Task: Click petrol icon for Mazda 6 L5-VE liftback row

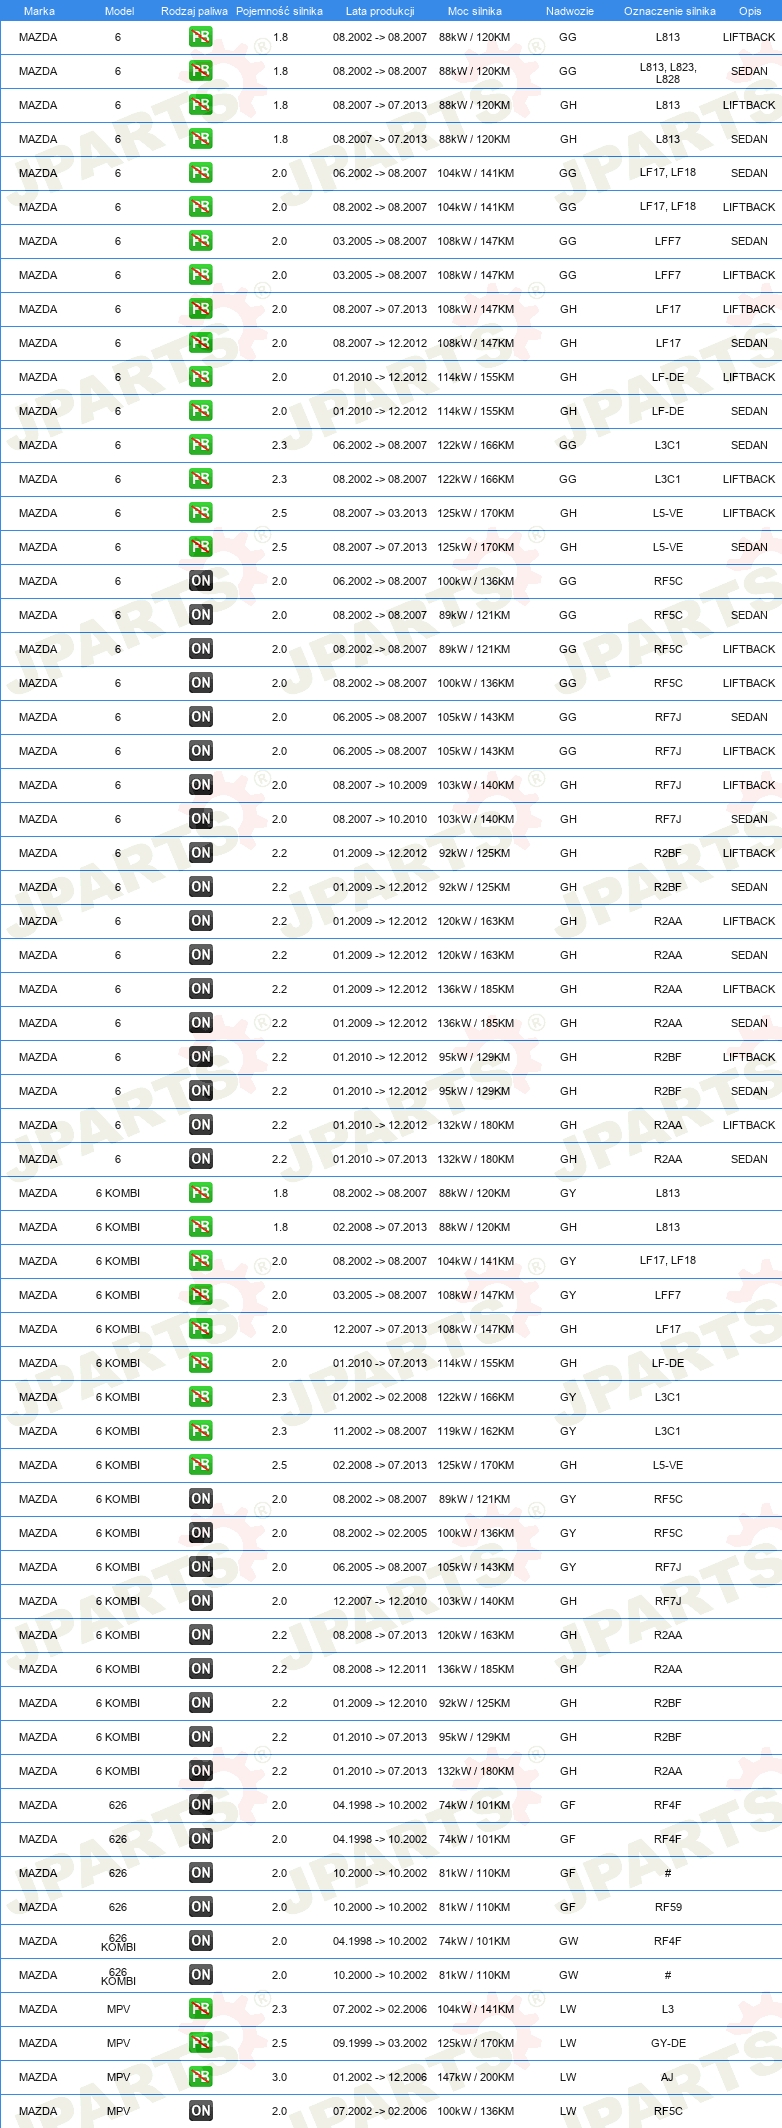Action: 201,513
